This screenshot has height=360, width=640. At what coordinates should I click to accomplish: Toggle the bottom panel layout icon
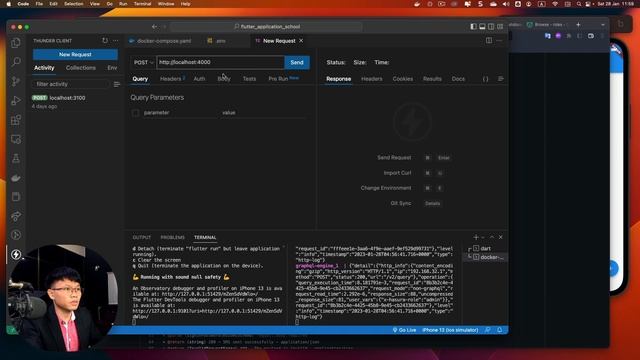point(482,27)
